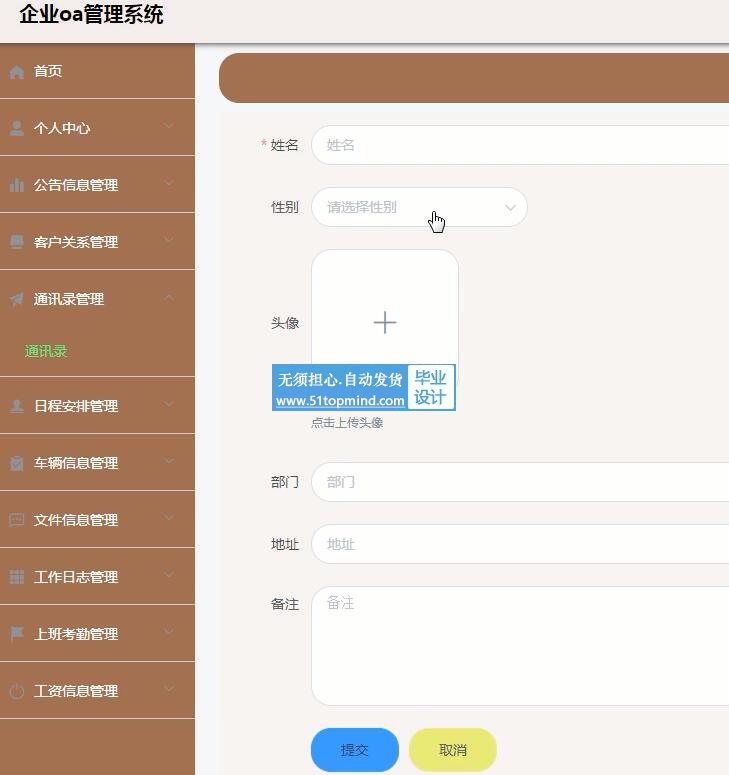Select the 通讯录 submenu entry
729x775 pixels.
[x=46, y=351]
